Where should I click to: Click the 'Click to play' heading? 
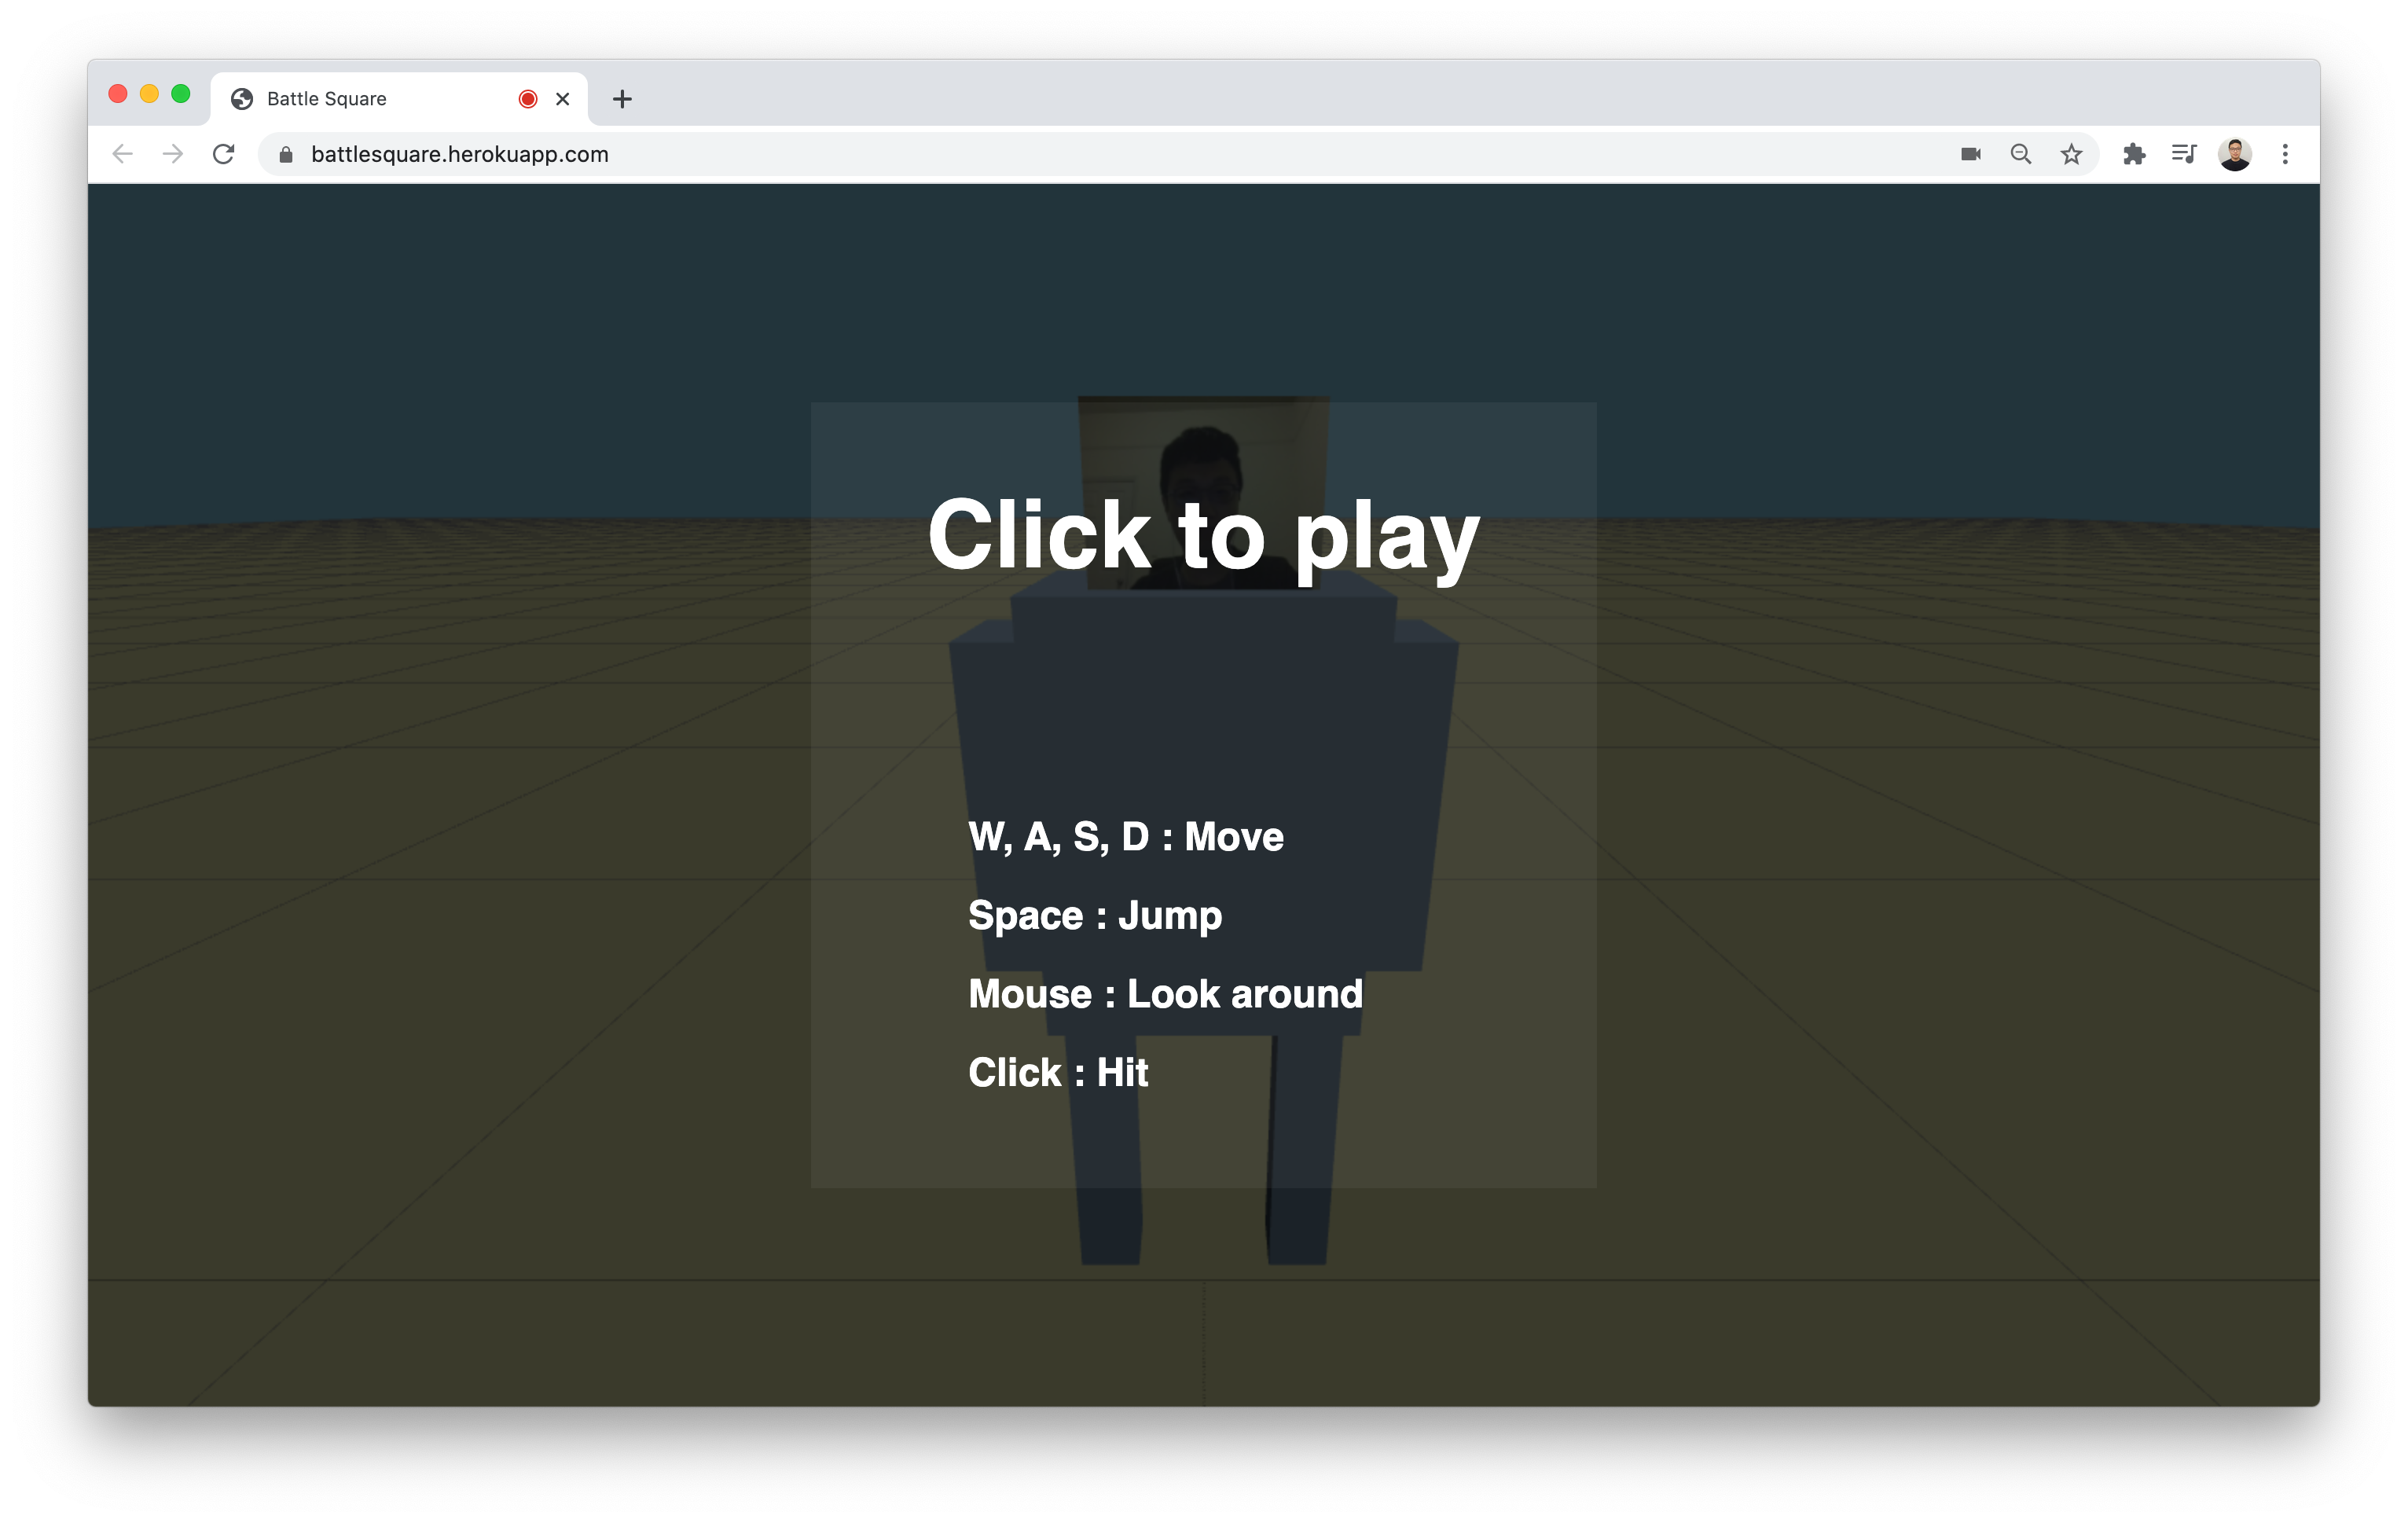tap(1203, 536)
